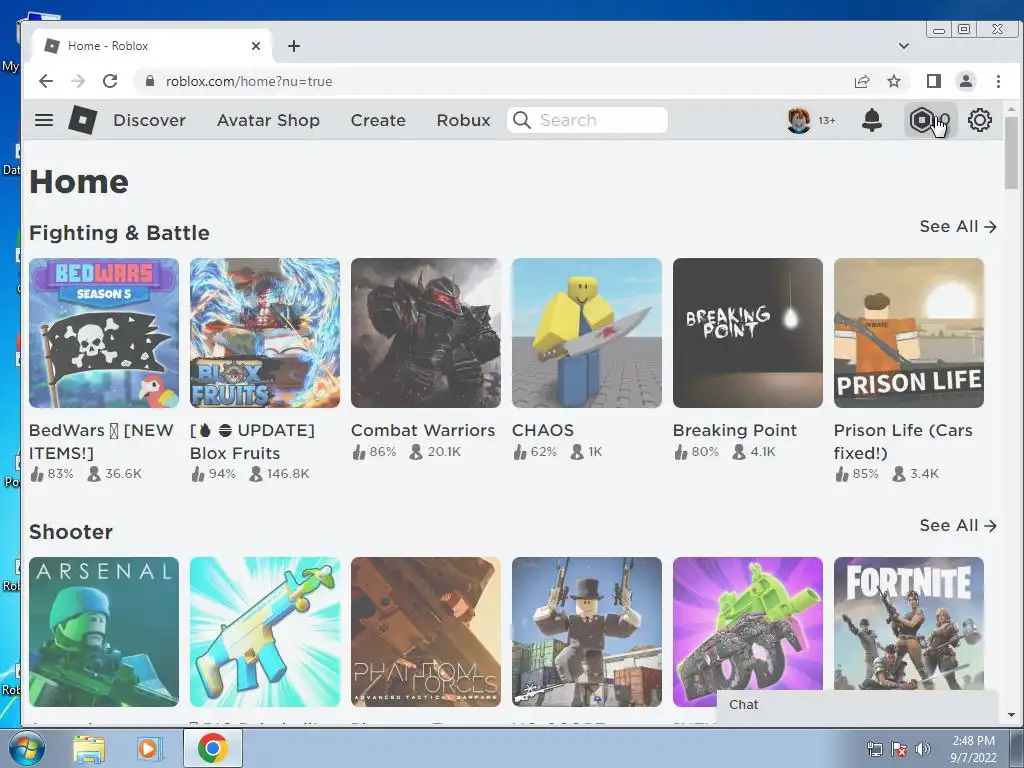Open Chrome three-dot menu
This screenshot has height=768, width=1024.
[x=998, y=81]
